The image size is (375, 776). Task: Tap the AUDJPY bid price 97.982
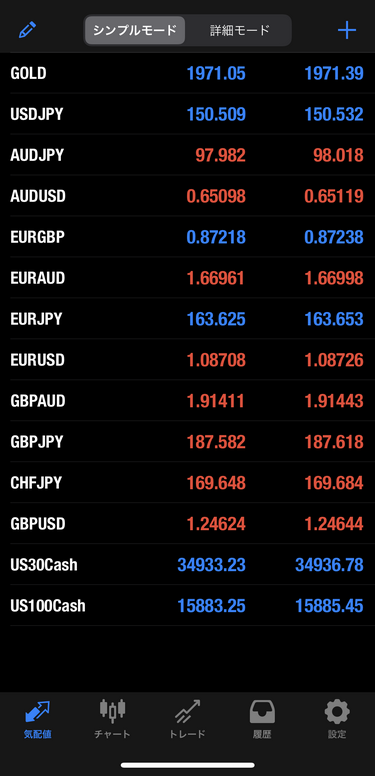220,155
